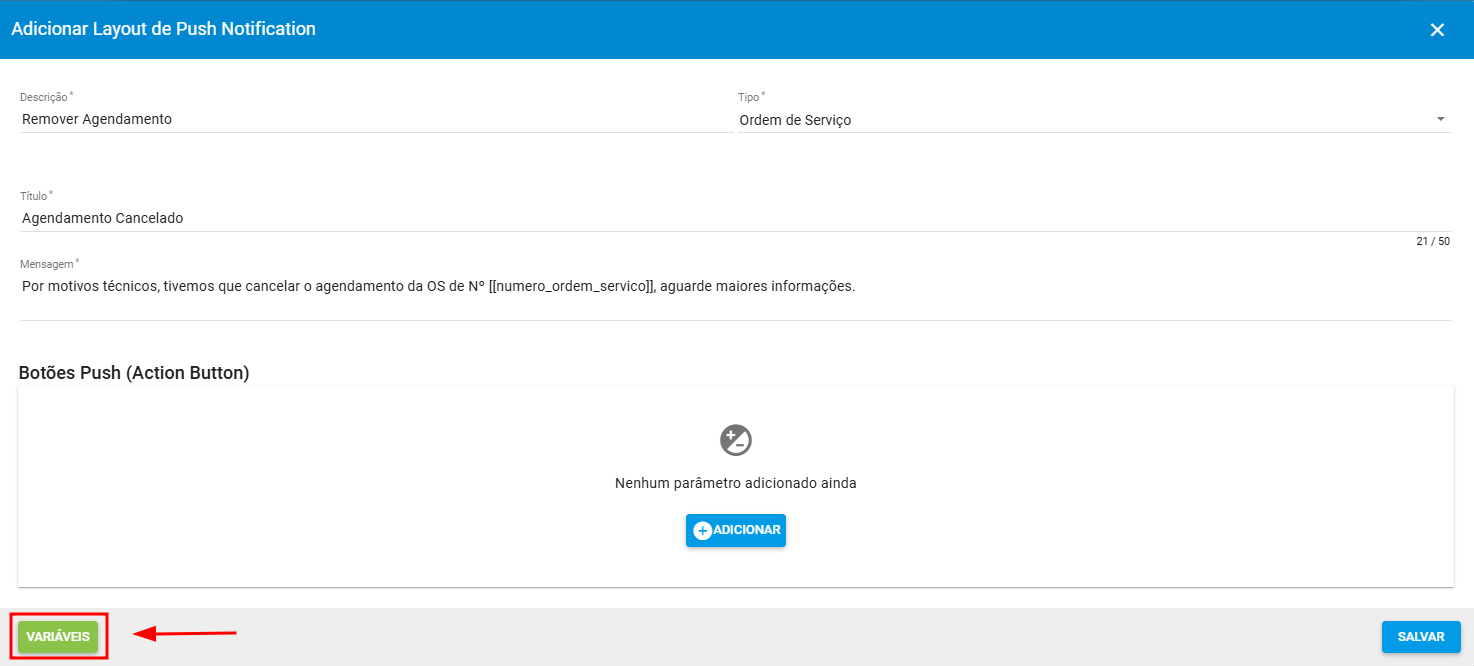
Task: Click the ADICIONAR button
Action: tap(736, 530)
